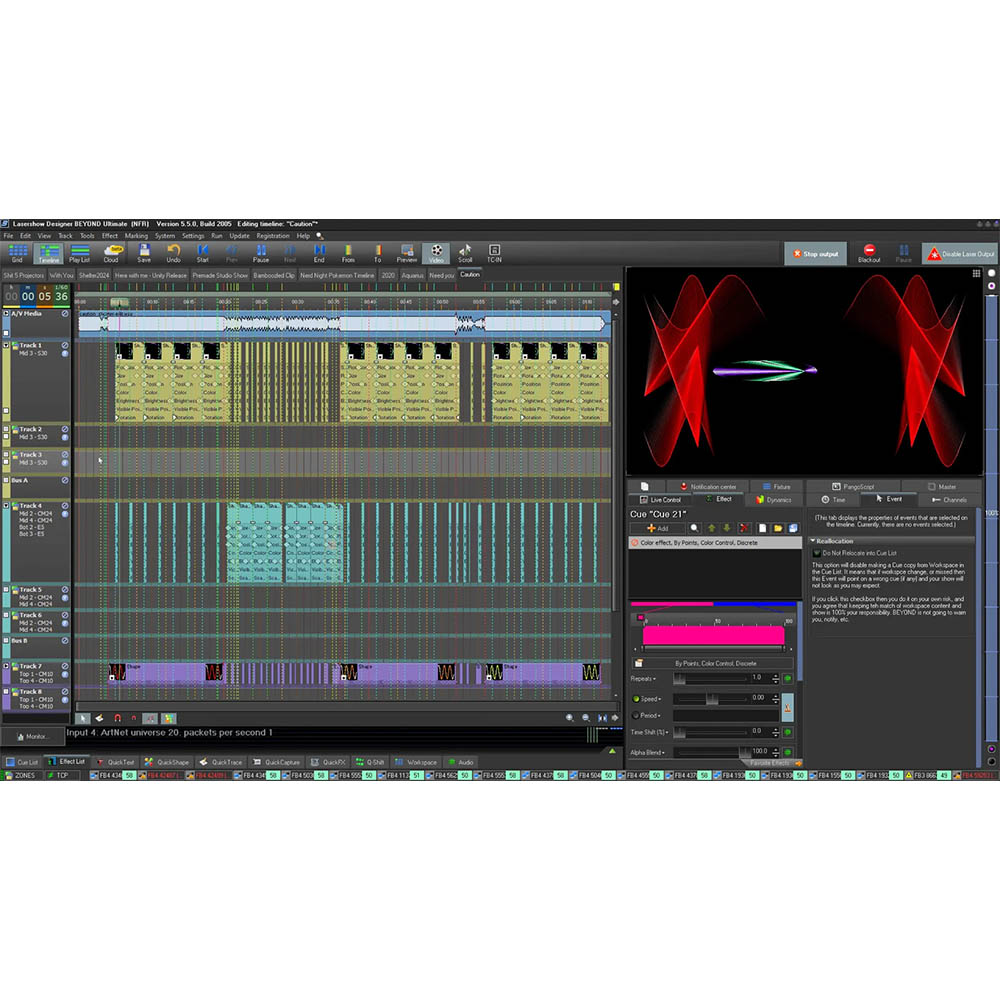Select the paint tool below timeline

99,718
